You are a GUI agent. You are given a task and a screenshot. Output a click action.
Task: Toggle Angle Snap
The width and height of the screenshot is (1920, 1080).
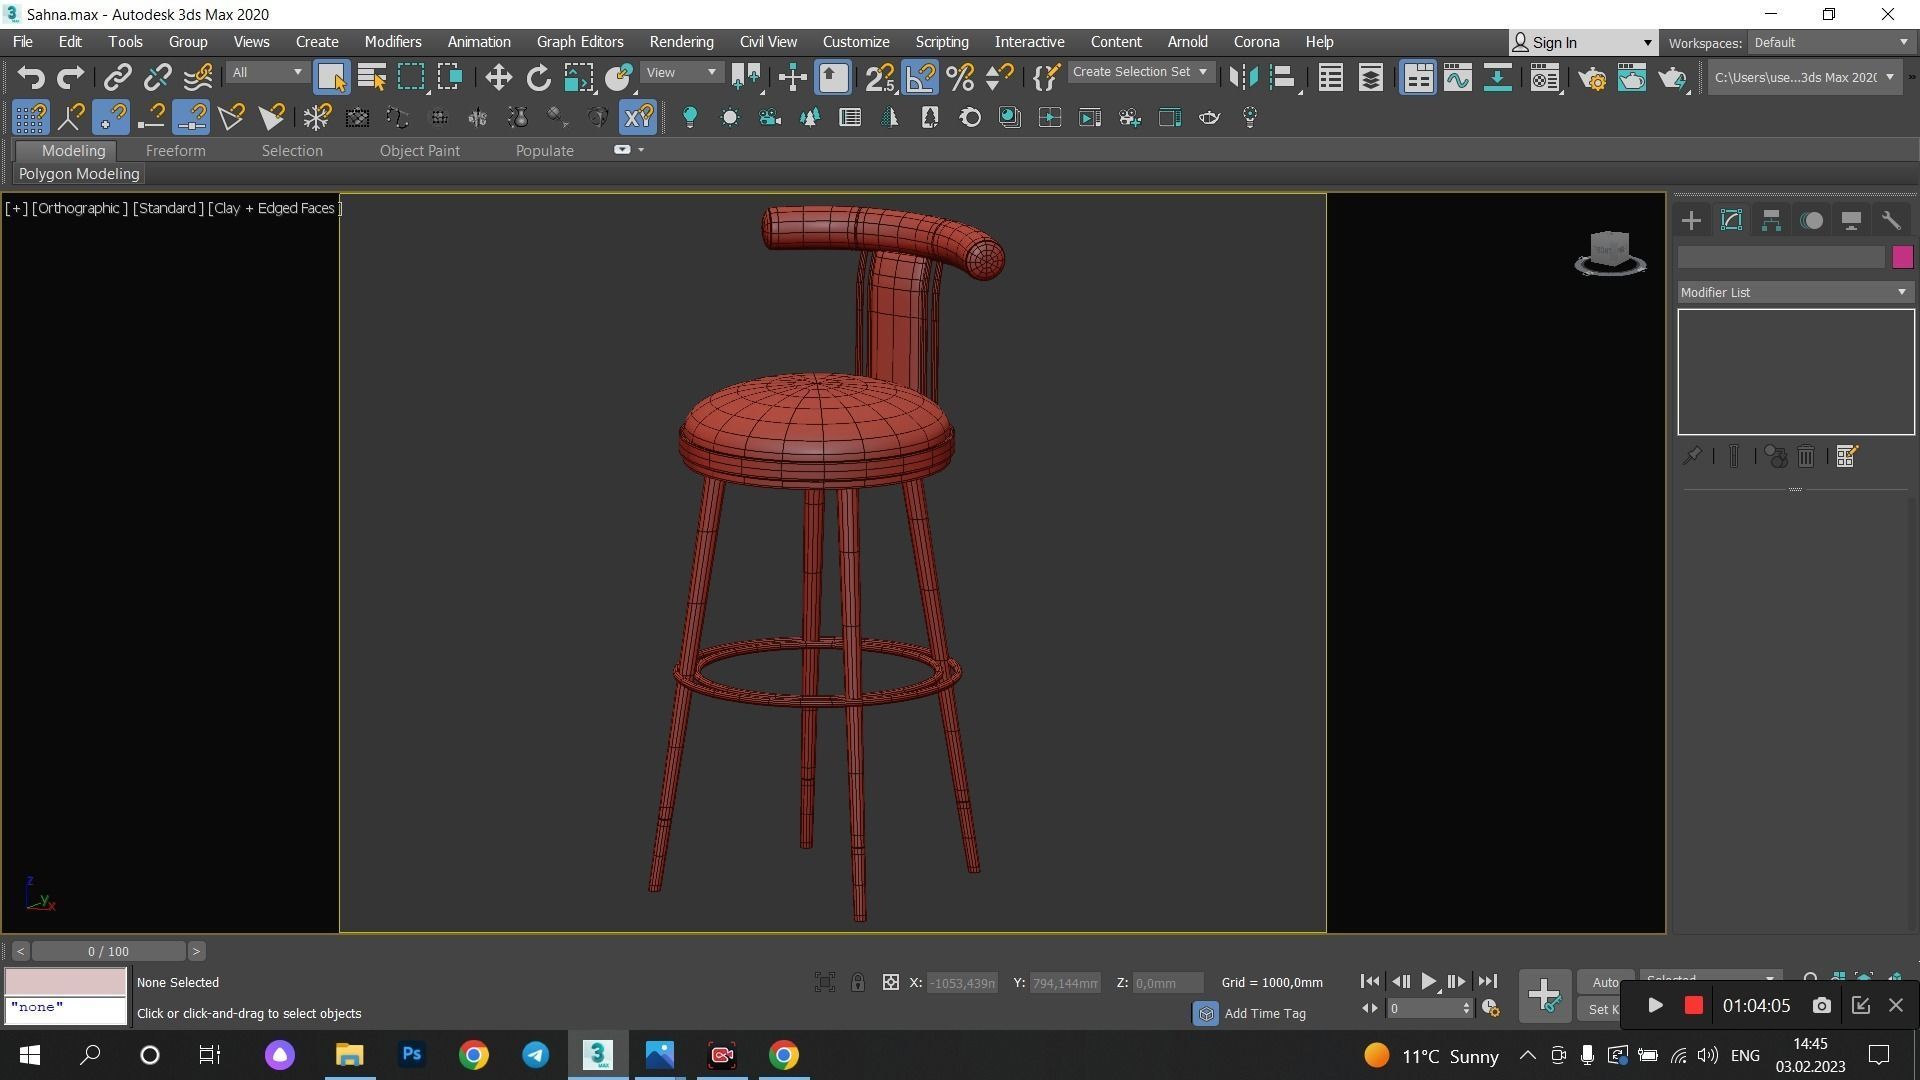point(920,77)
